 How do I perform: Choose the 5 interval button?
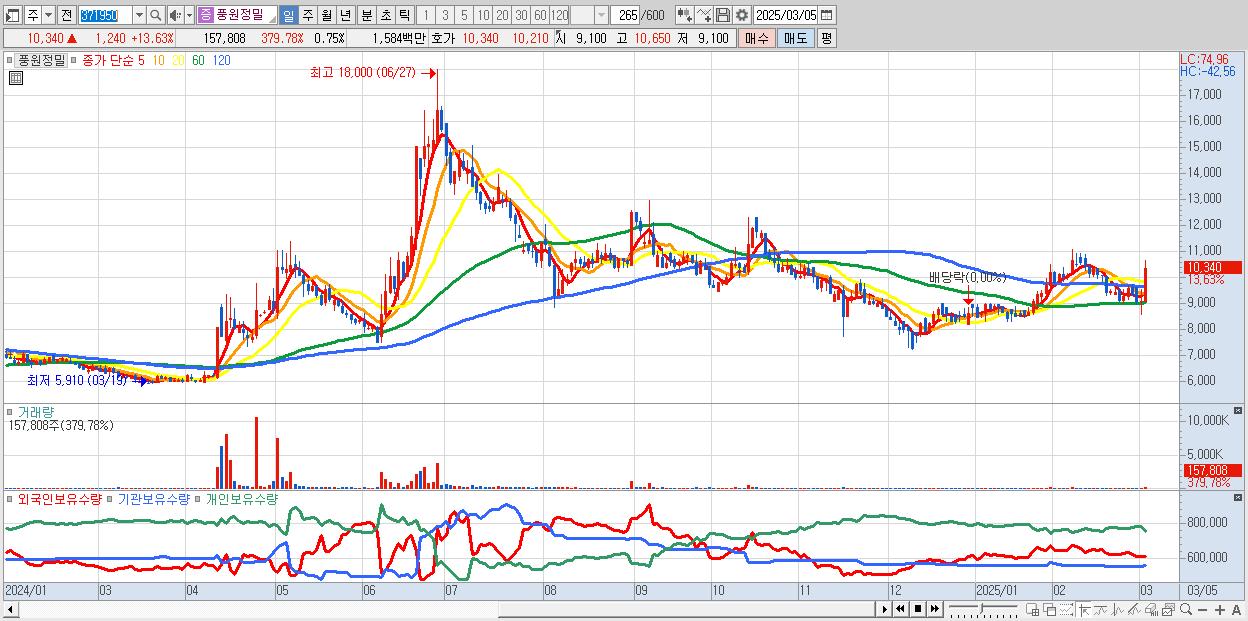click(x=464, y=15)
